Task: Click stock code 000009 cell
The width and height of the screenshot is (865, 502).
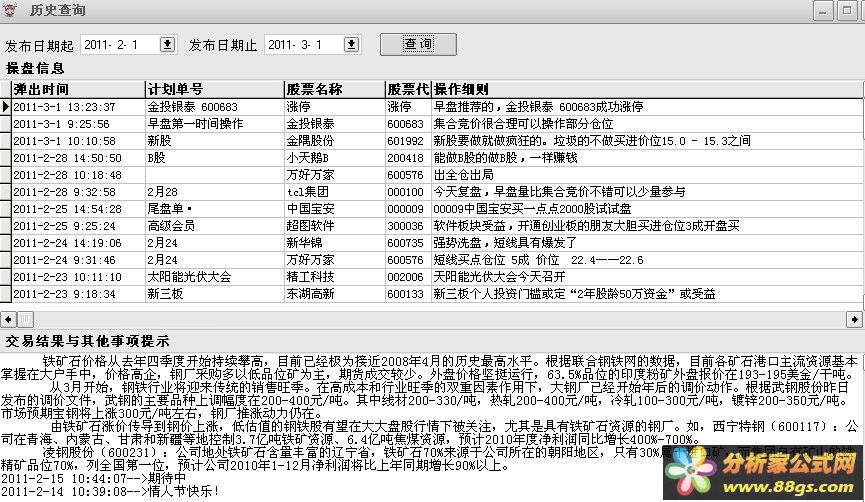Action: pos(408,209)
